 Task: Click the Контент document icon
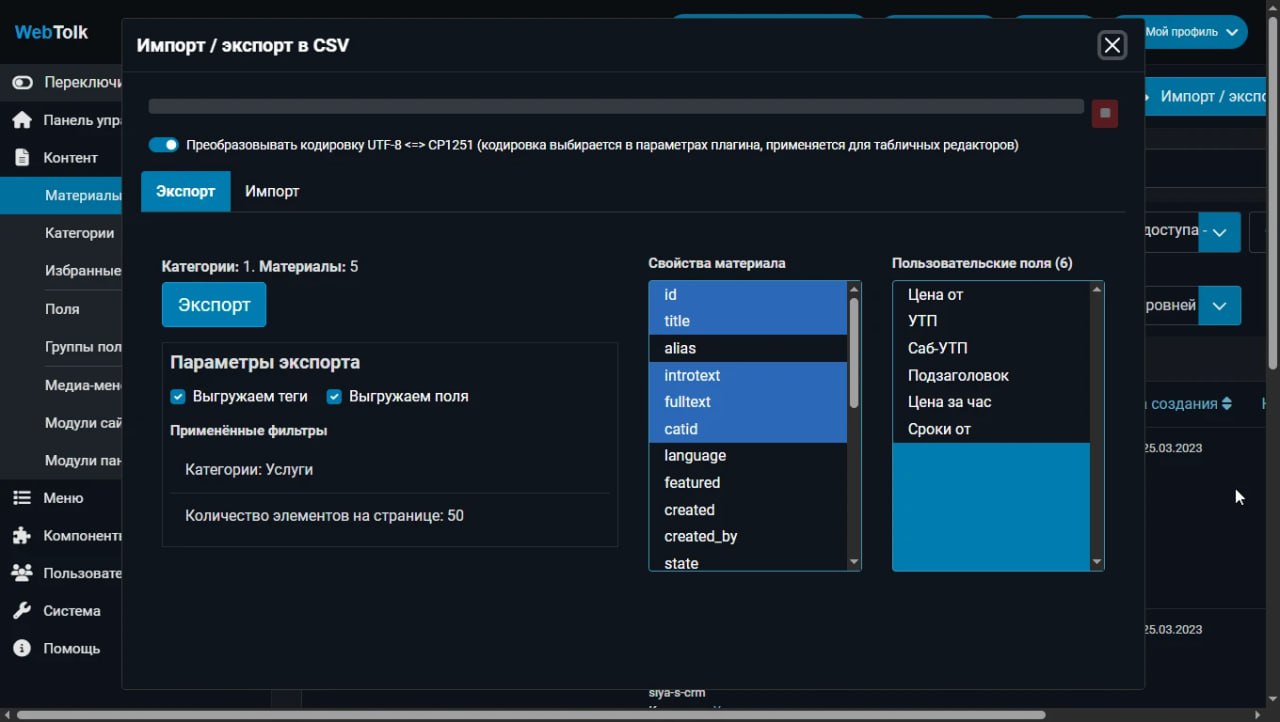click(23, 157)
